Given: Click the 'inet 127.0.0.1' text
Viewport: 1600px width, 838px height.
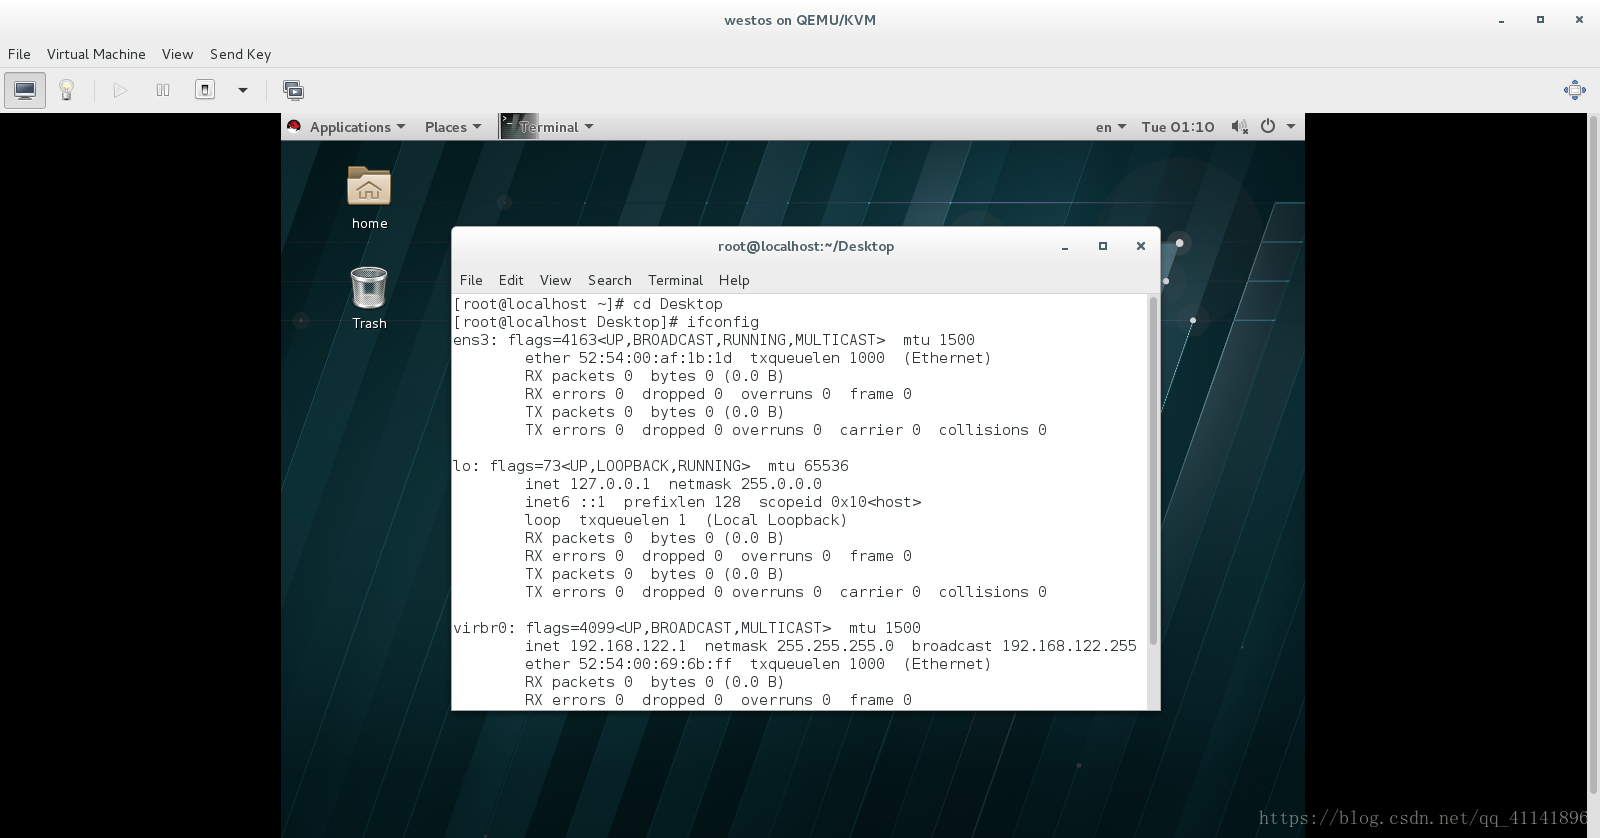Looking at the screenshot, I should click(587, 484).
